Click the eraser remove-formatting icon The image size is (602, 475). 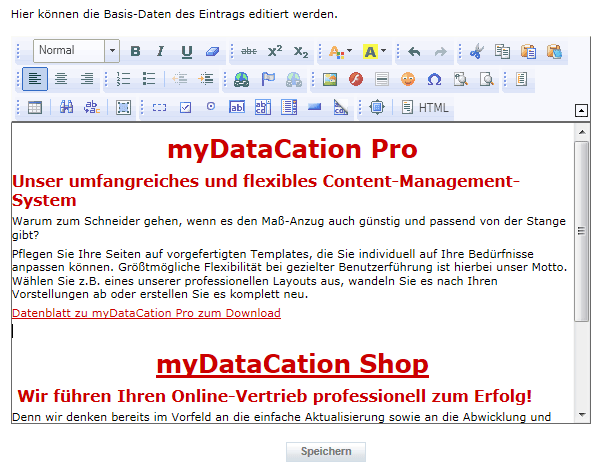(x=212, y=51)
